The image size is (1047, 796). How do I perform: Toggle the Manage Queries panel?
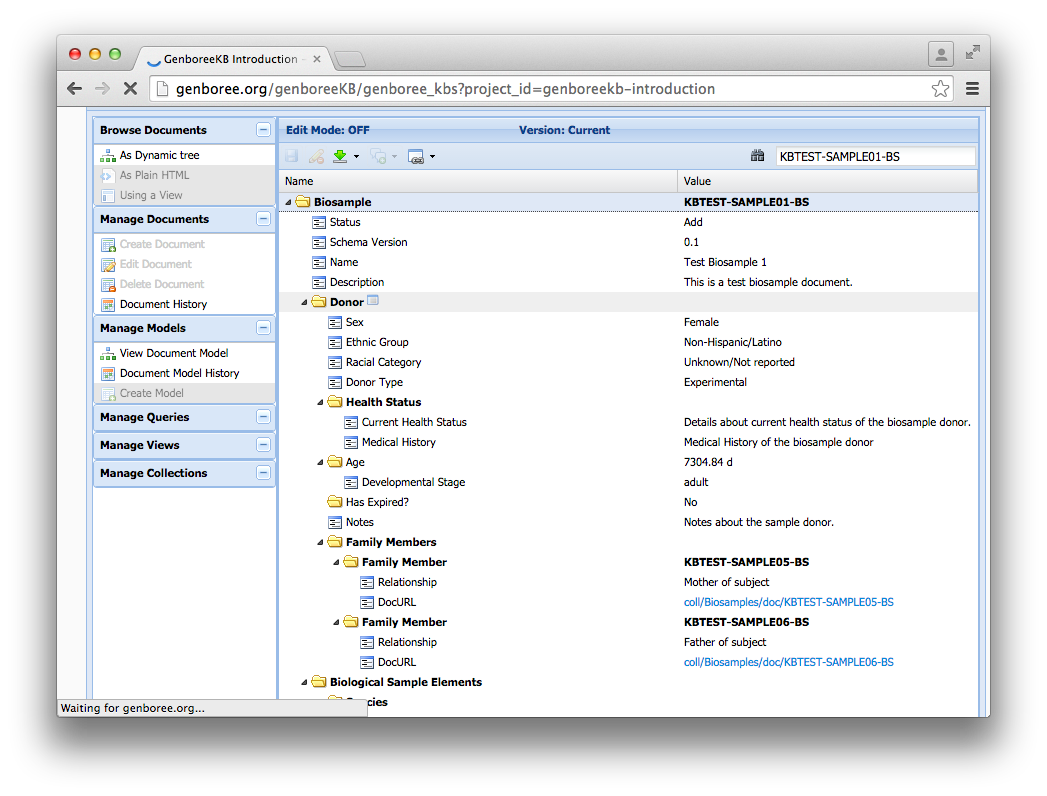[x=263, y=417]
